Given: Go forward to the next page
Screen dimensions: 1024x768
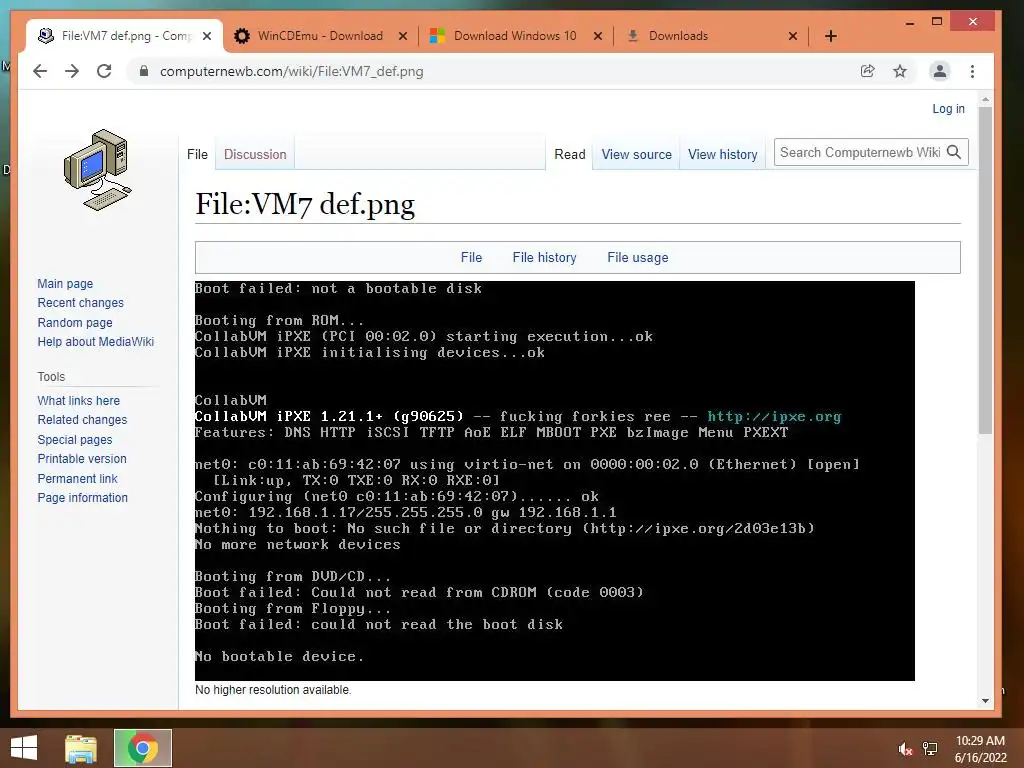Looking at the screenshot, I should pos(72,71).
